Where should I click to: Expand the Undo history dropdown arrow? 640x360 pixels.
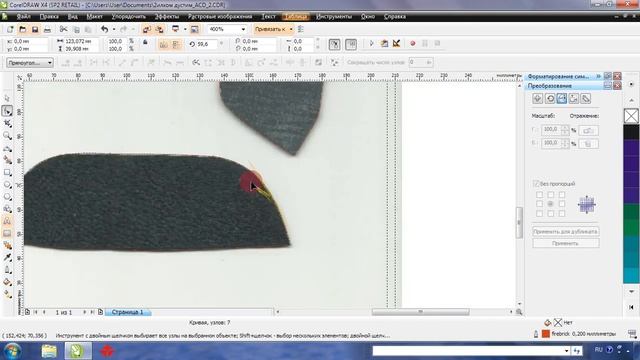point(113,29)
